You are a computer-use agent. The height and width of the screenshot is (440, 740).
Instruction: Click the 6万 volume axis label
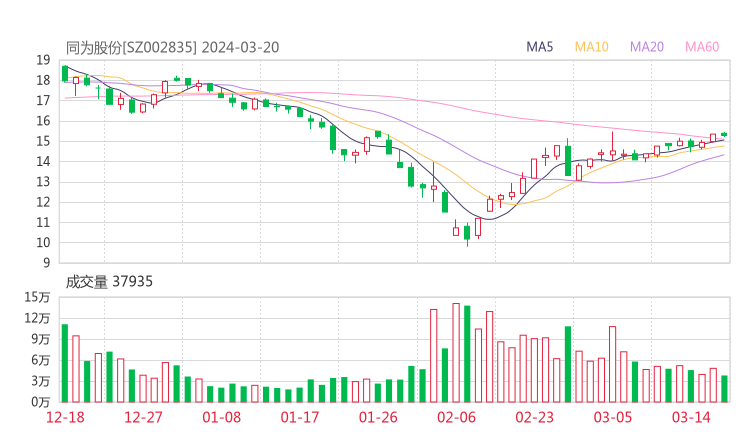41,361
